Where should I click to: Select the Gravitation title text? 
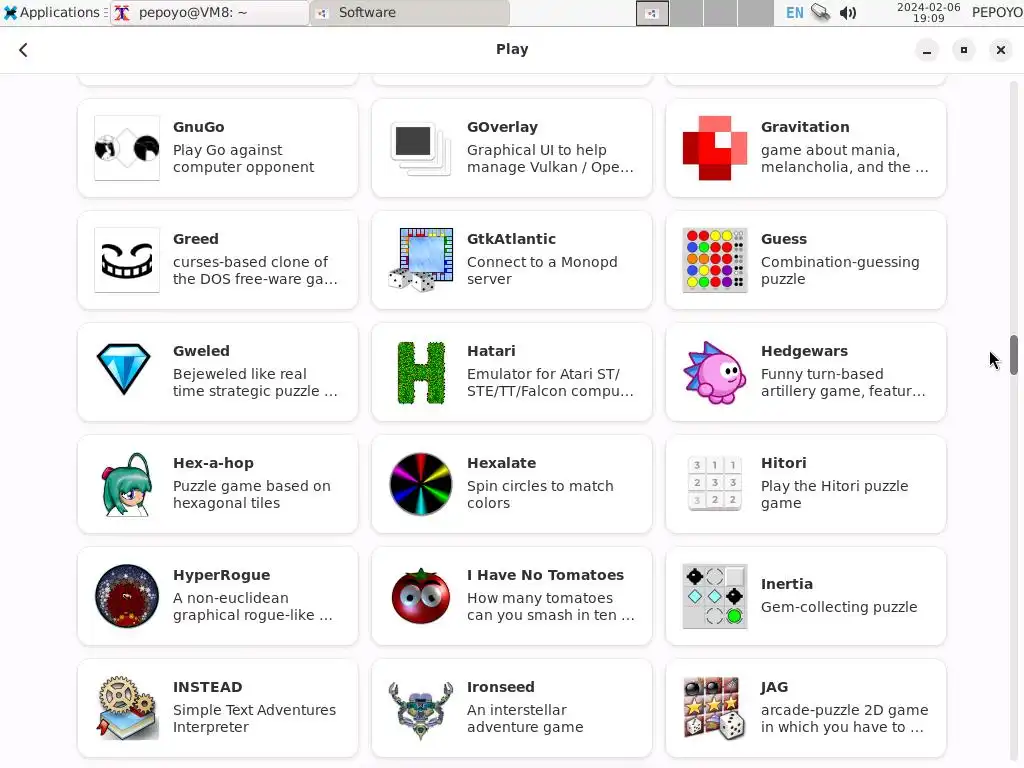coord(805,127)
